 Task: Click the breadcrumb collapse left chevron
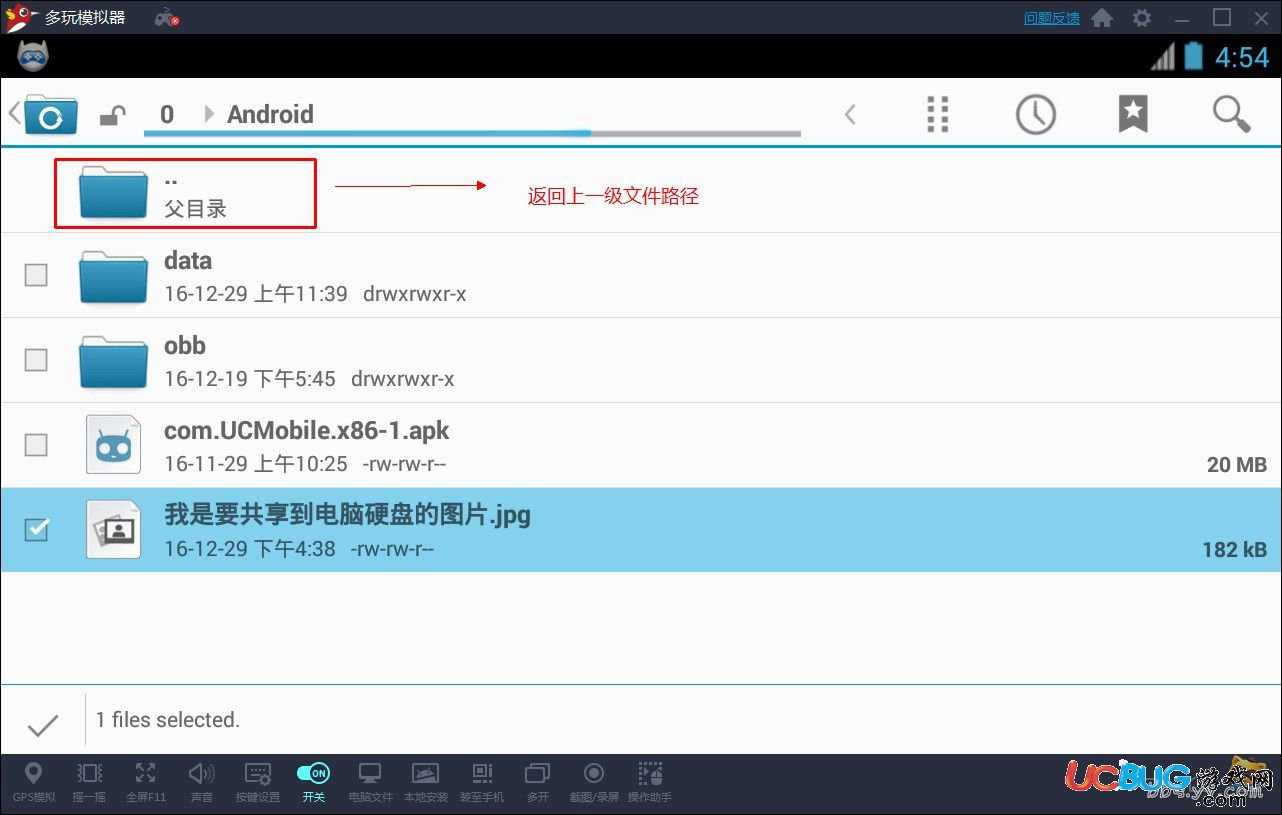point(850,115)
